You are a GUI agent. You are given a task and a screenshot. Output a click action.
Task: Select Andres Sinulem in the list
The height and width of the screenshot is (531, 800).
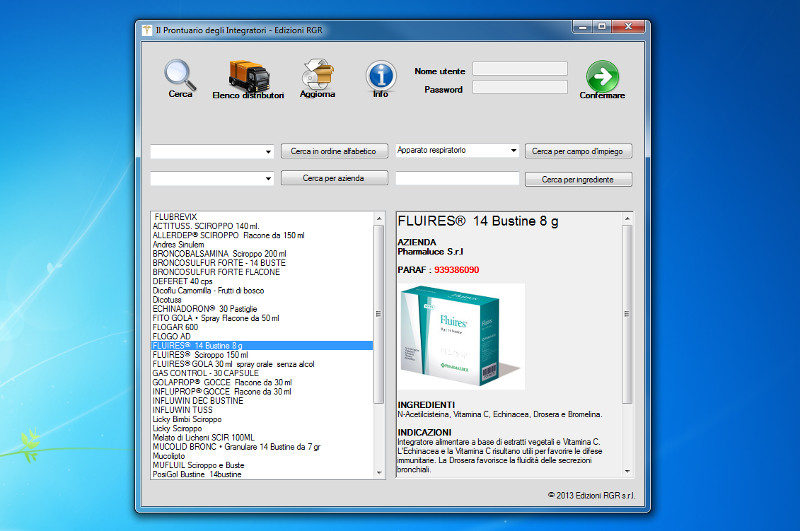[x=262, y=244]
